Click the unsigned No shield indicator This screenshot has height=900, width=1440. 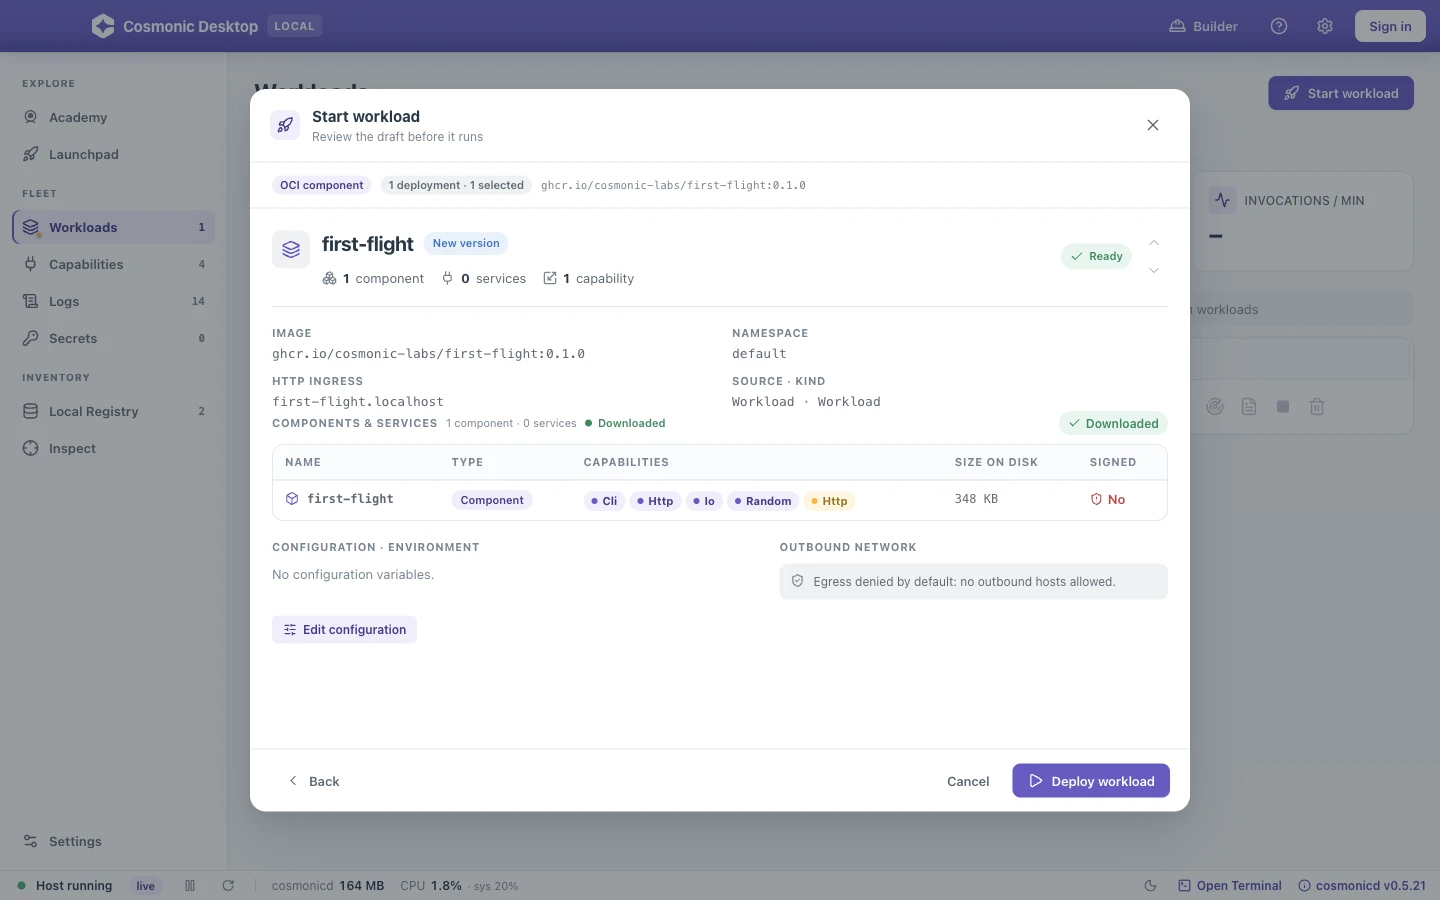coord(1108,499)
